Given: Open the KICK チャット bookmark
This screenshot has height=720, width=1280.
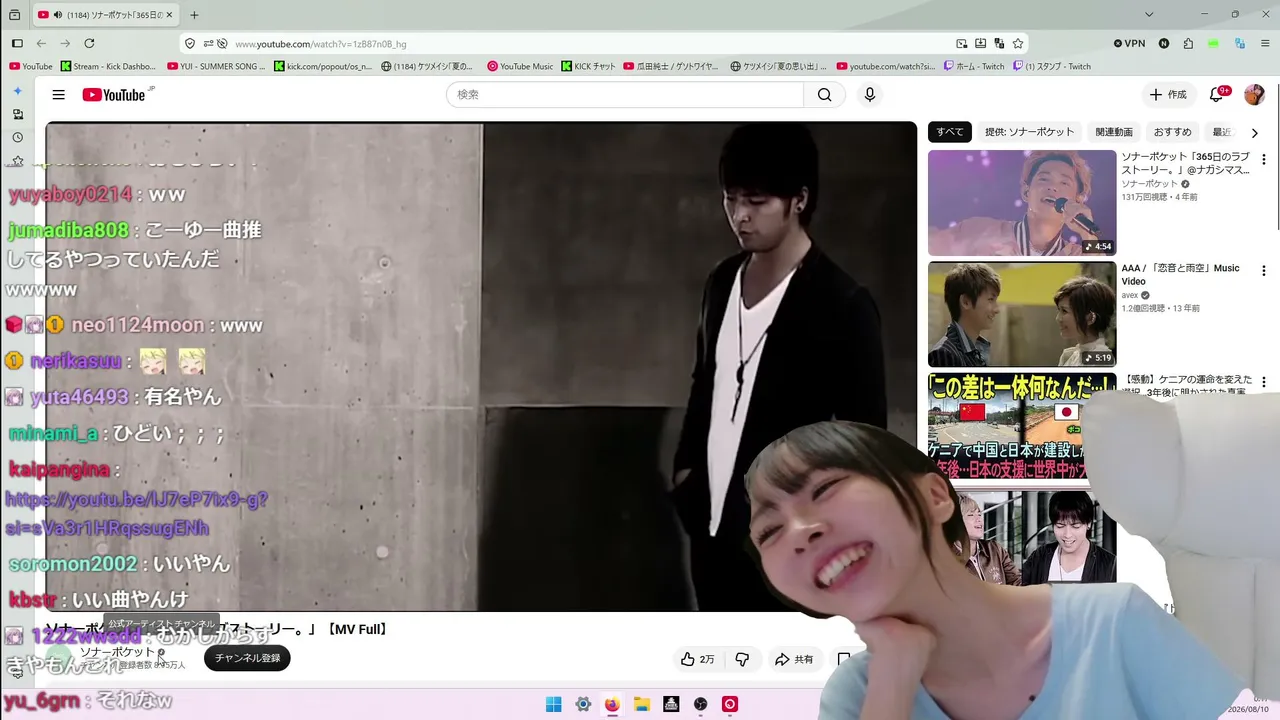Looking at the screenshot, I should (x=589, y=67).
